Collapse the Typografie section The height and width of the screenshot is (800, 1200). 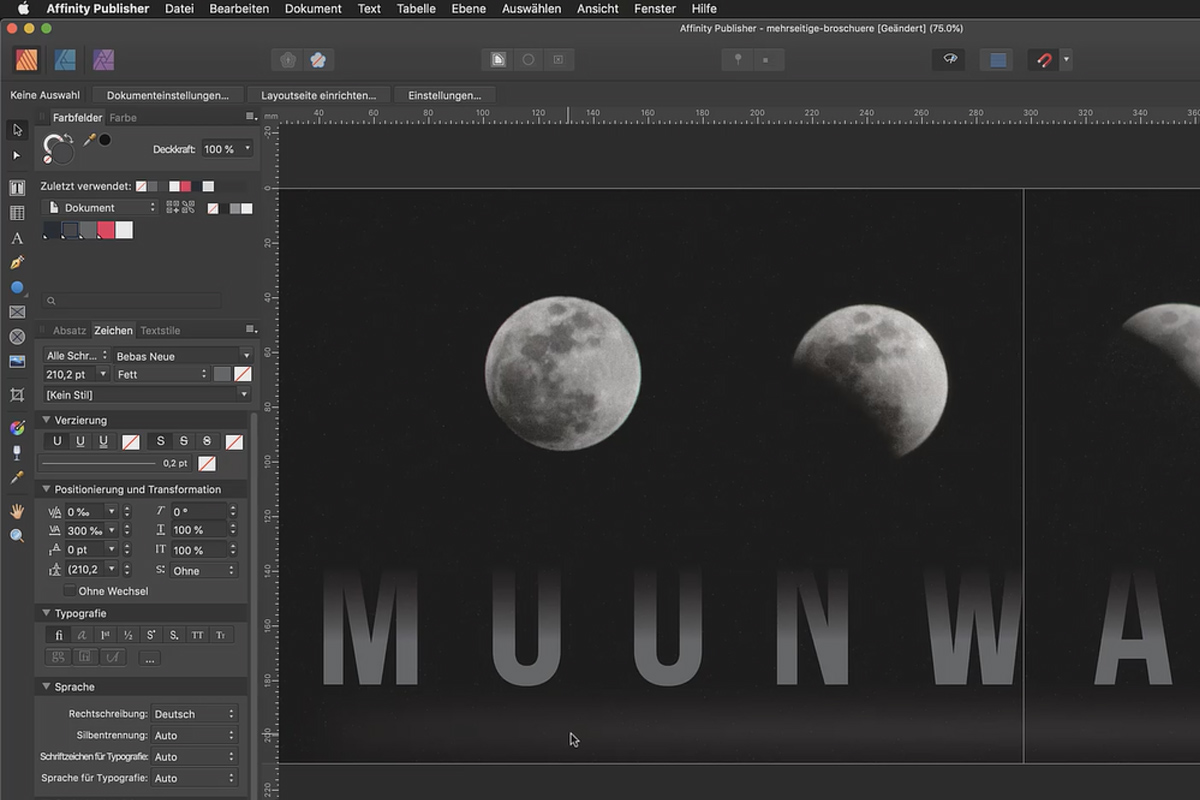point(46,613)
